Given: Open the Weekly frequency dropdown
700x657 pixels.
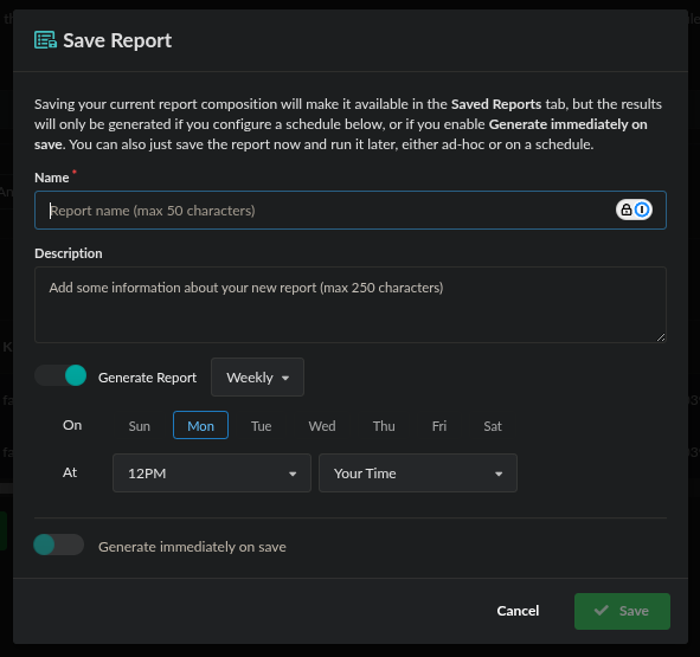Looking at the screenshot, I should [x=257, y=377].
